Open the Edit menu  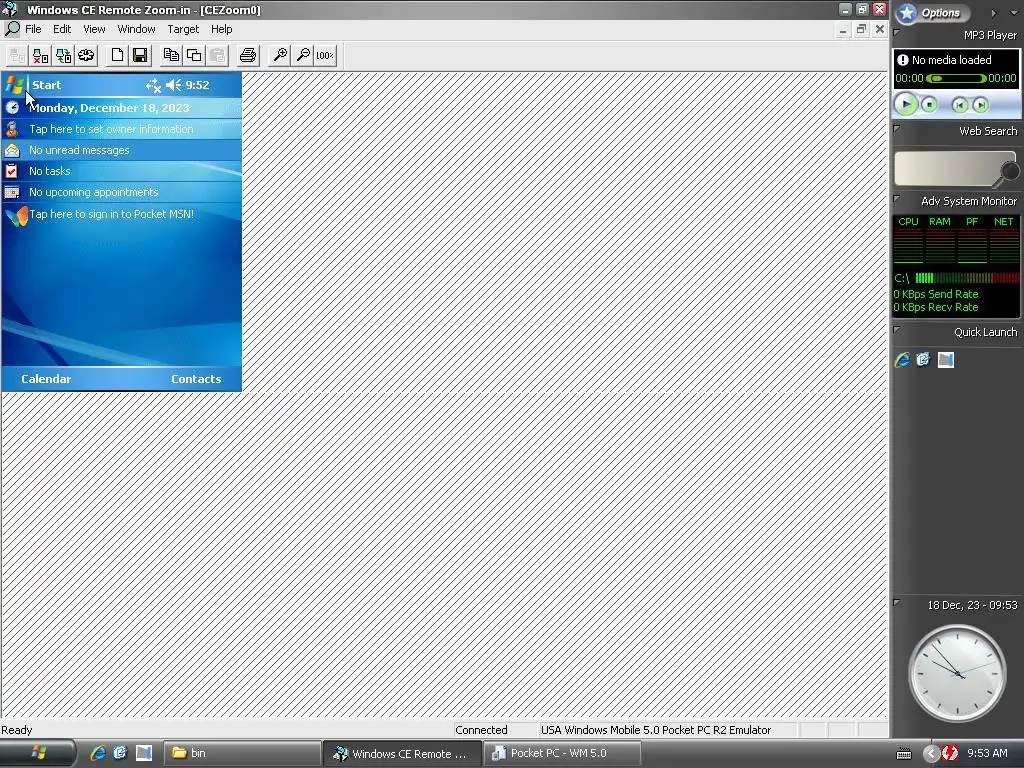[62, 29]
